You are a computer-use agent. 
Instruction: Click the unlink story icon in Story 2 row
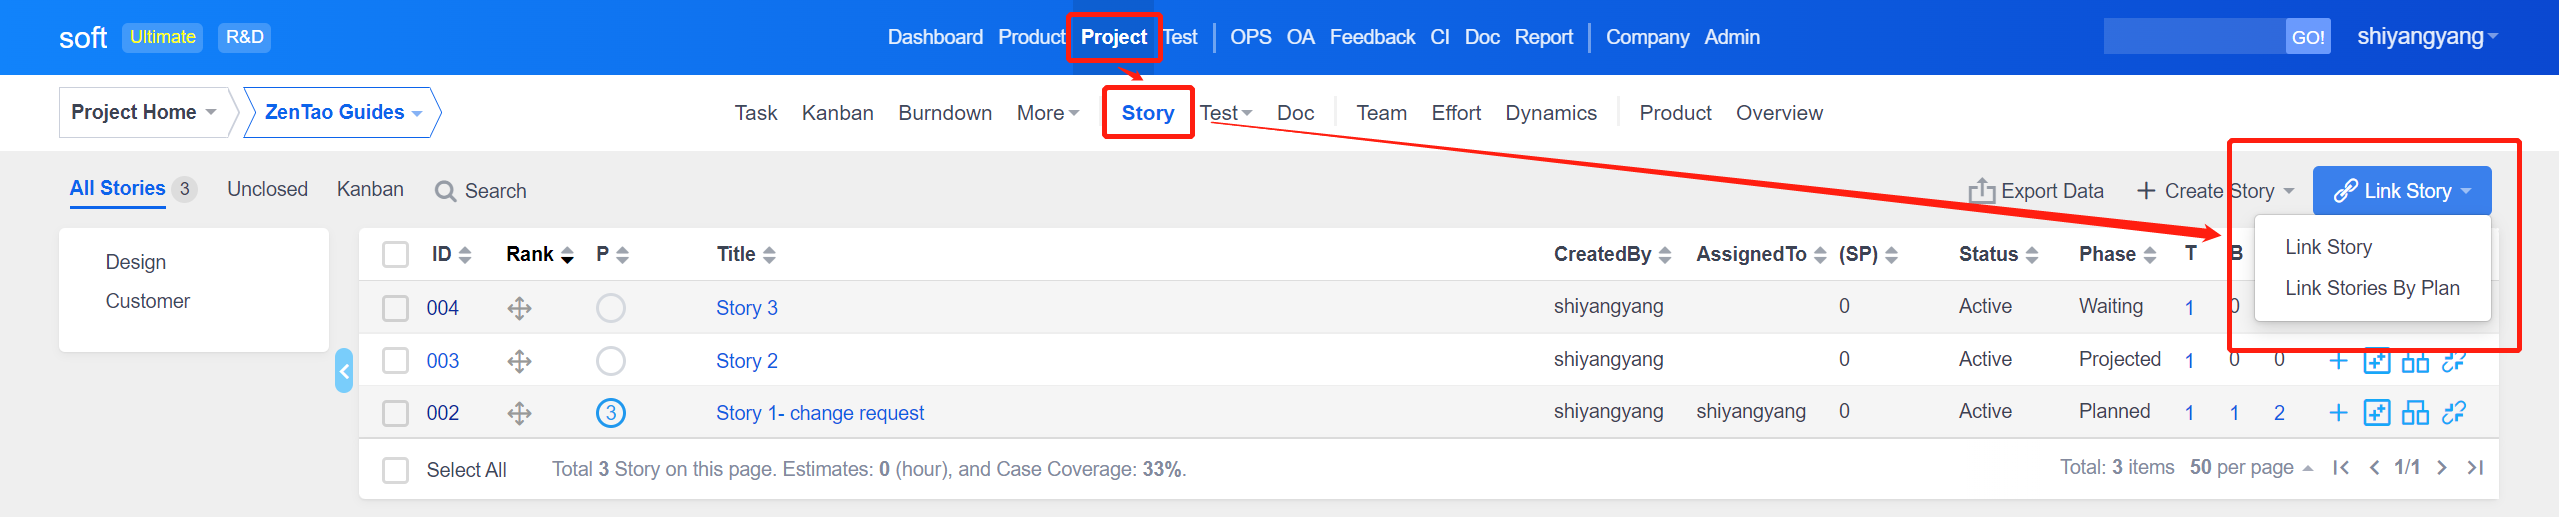pos(2454,362)
